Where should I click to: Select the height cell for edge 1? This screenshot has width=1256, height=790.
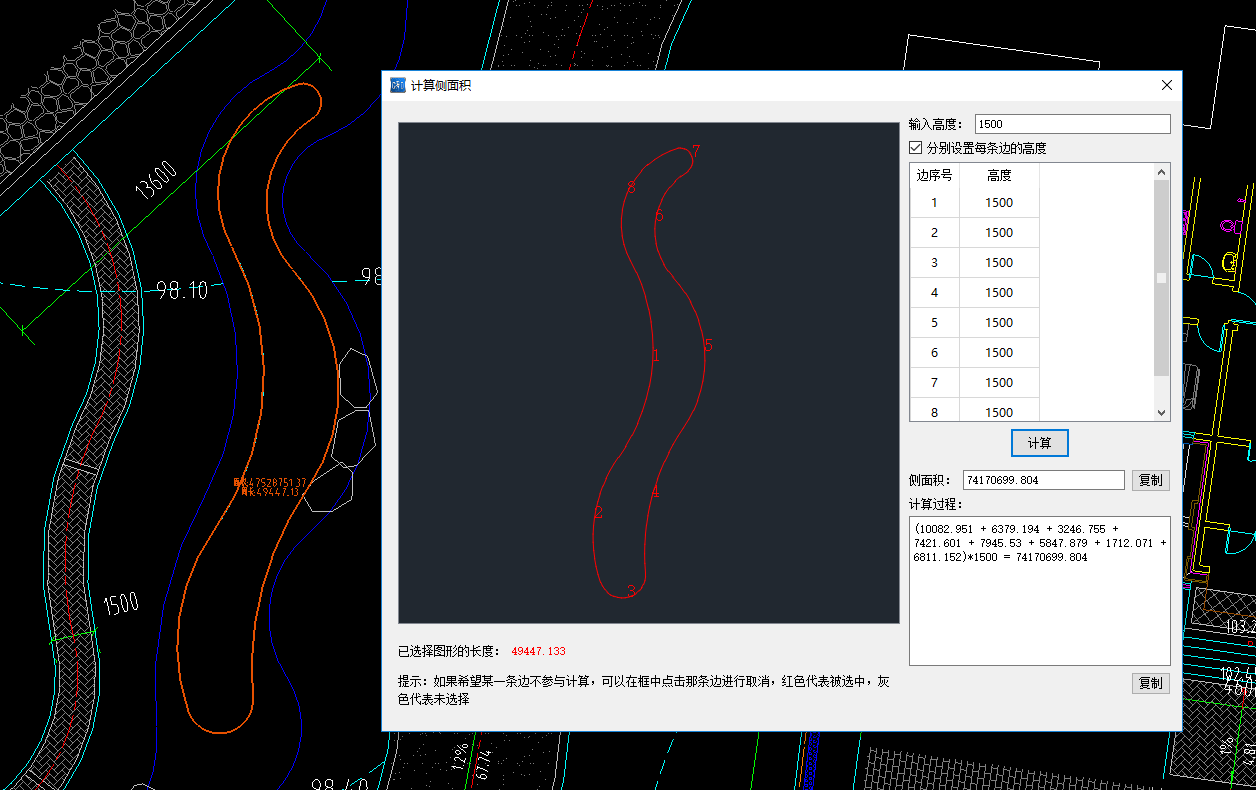click(999, 203)
